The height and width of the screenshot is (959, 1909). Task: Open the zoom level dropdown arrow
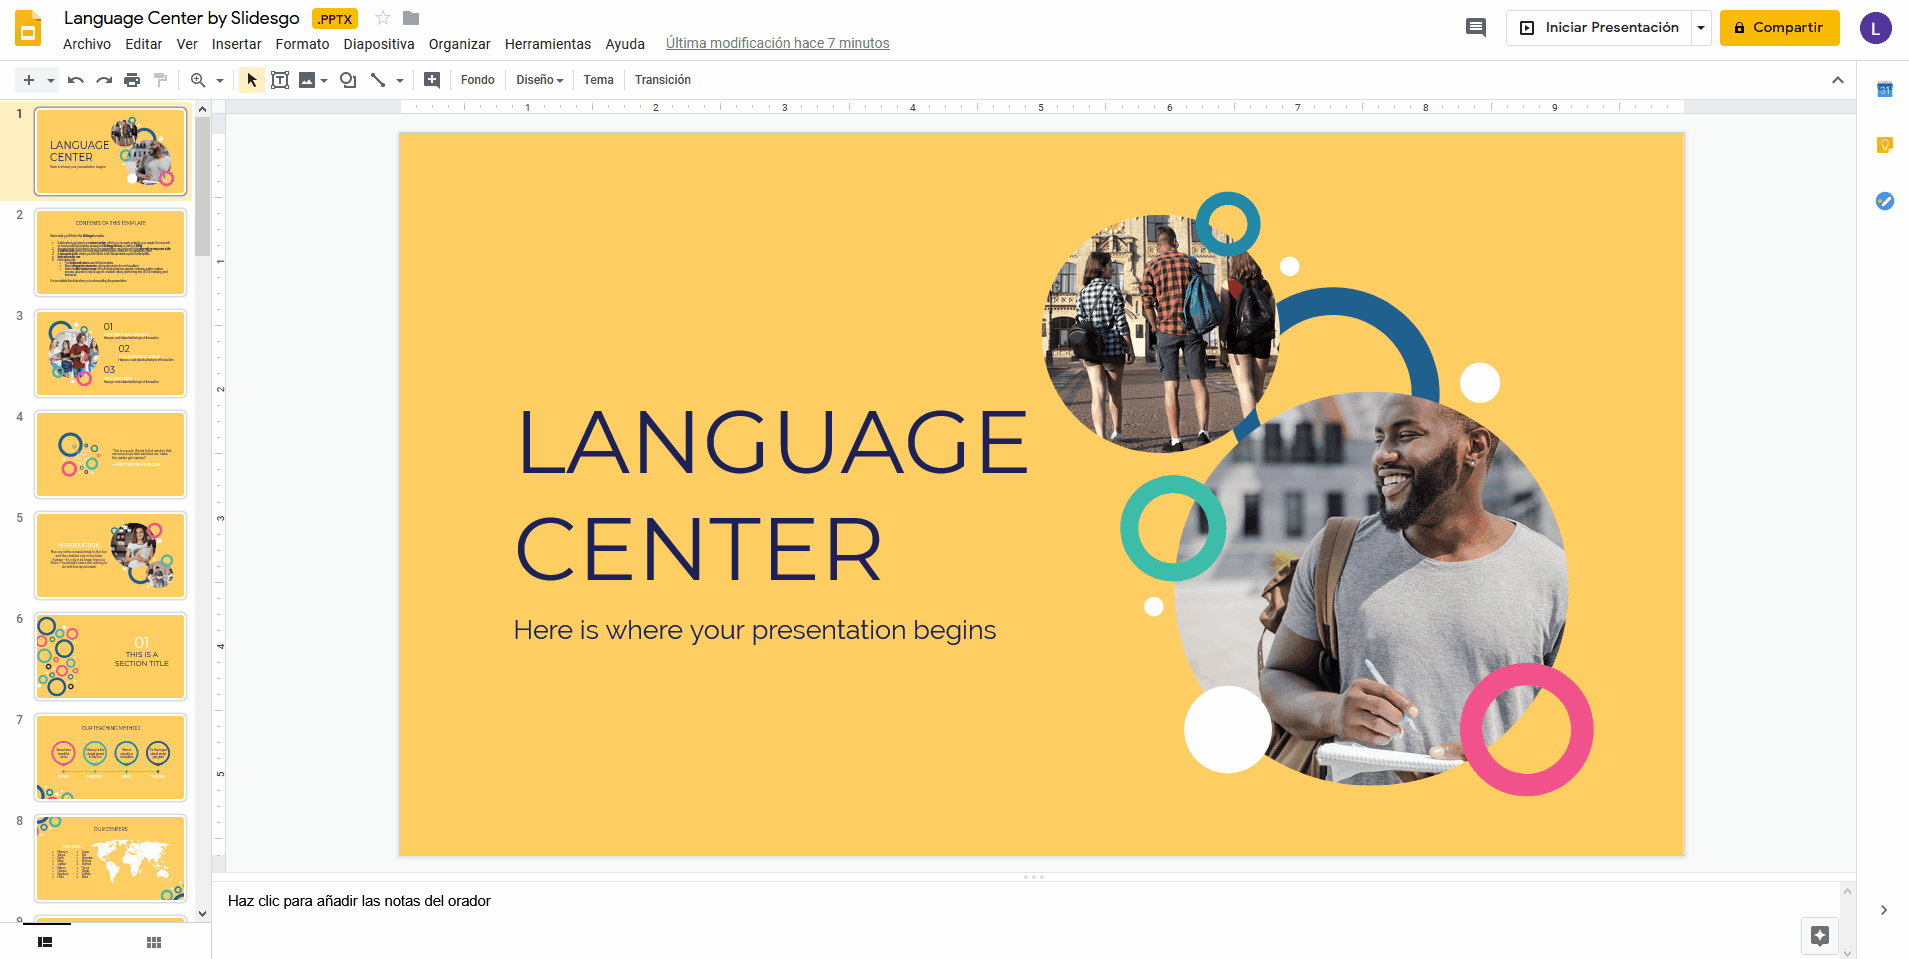220,80
